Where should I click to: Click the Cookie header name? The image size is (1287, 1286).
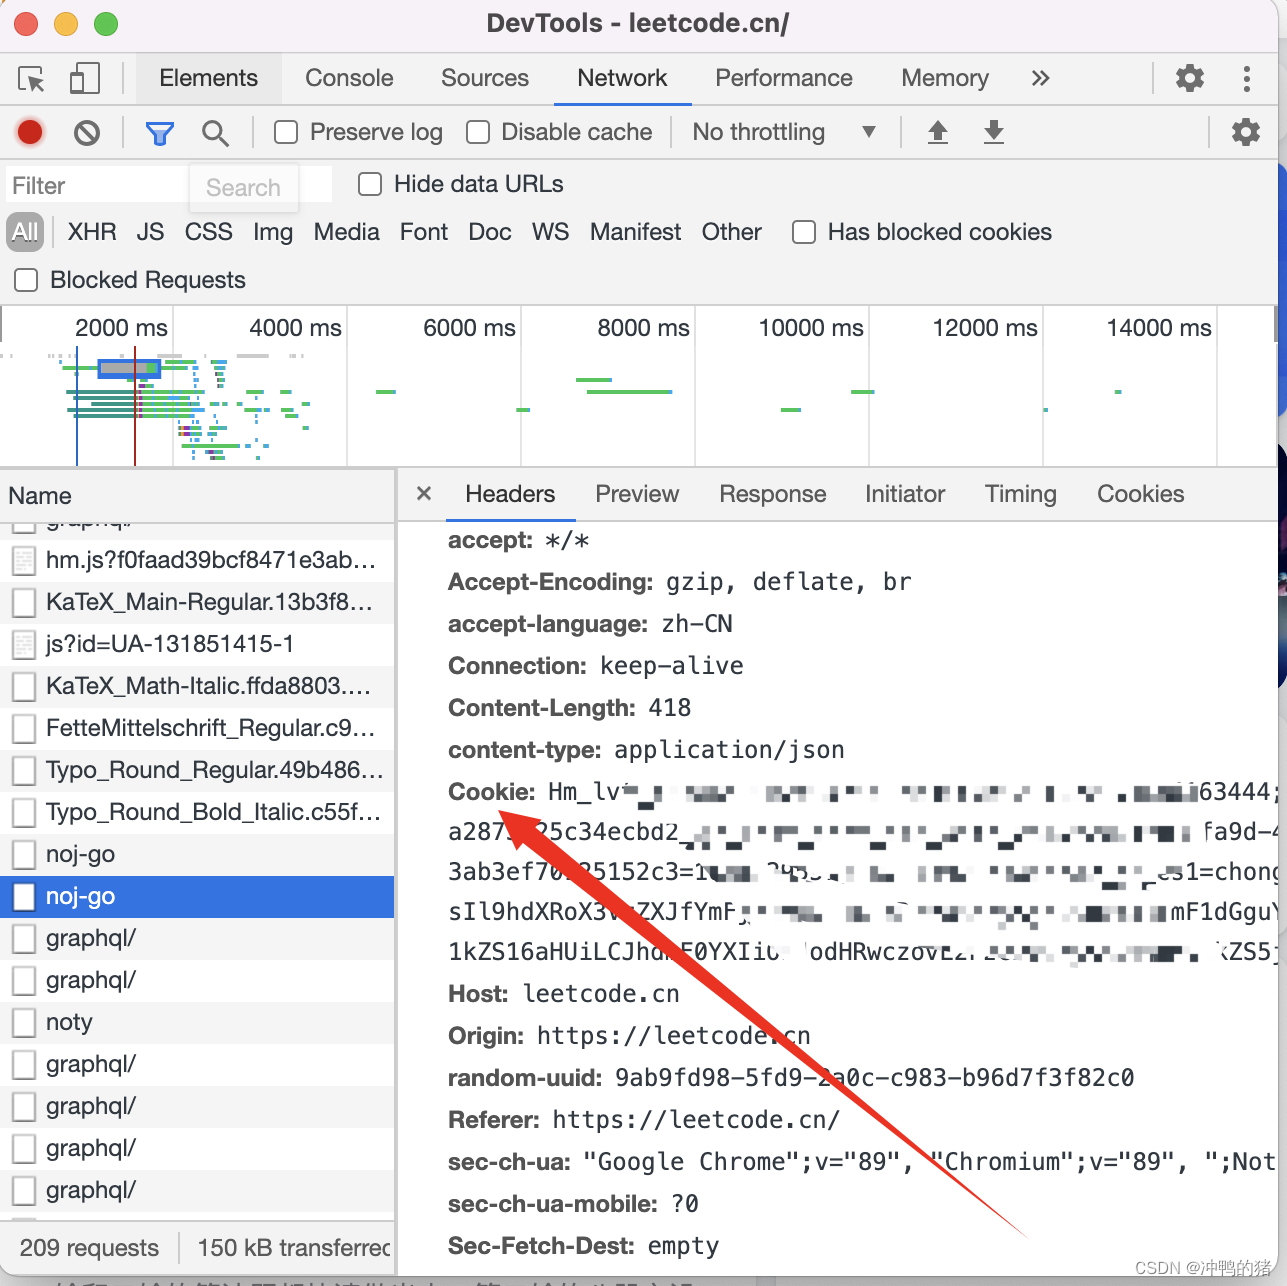click(x=492, y=792)
